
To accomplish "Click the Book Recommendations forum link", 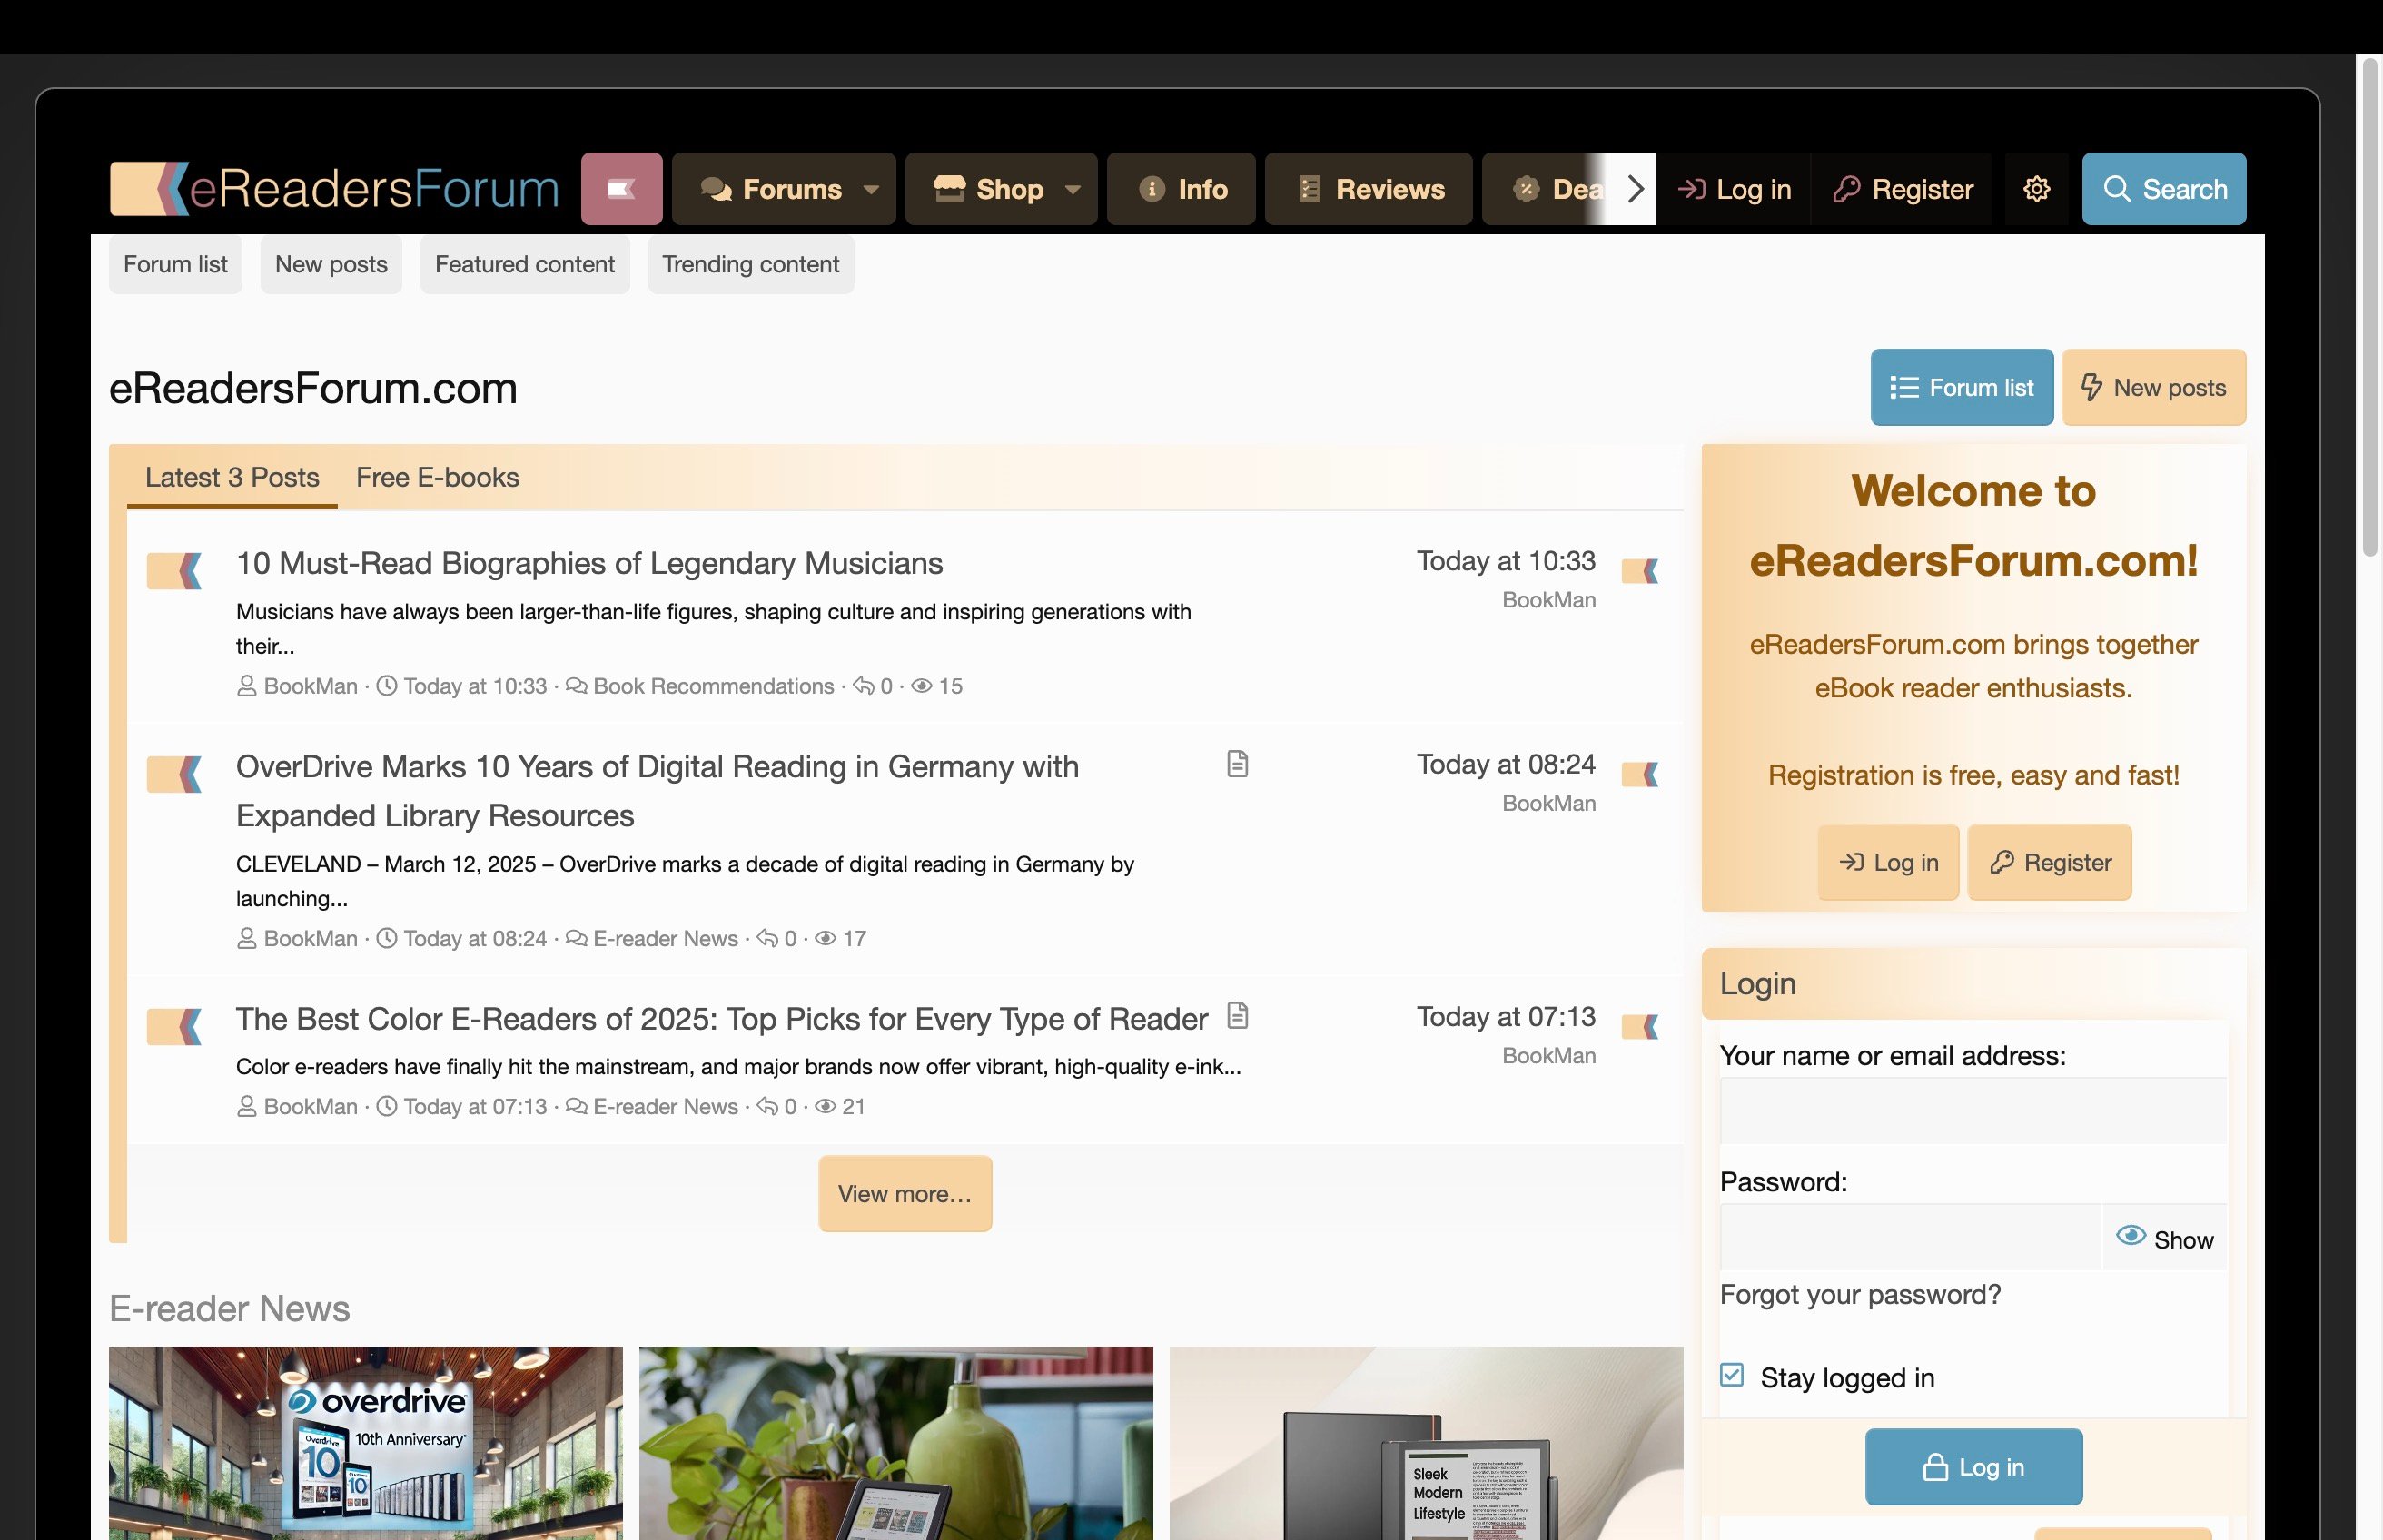I will [x=713, y=686].
